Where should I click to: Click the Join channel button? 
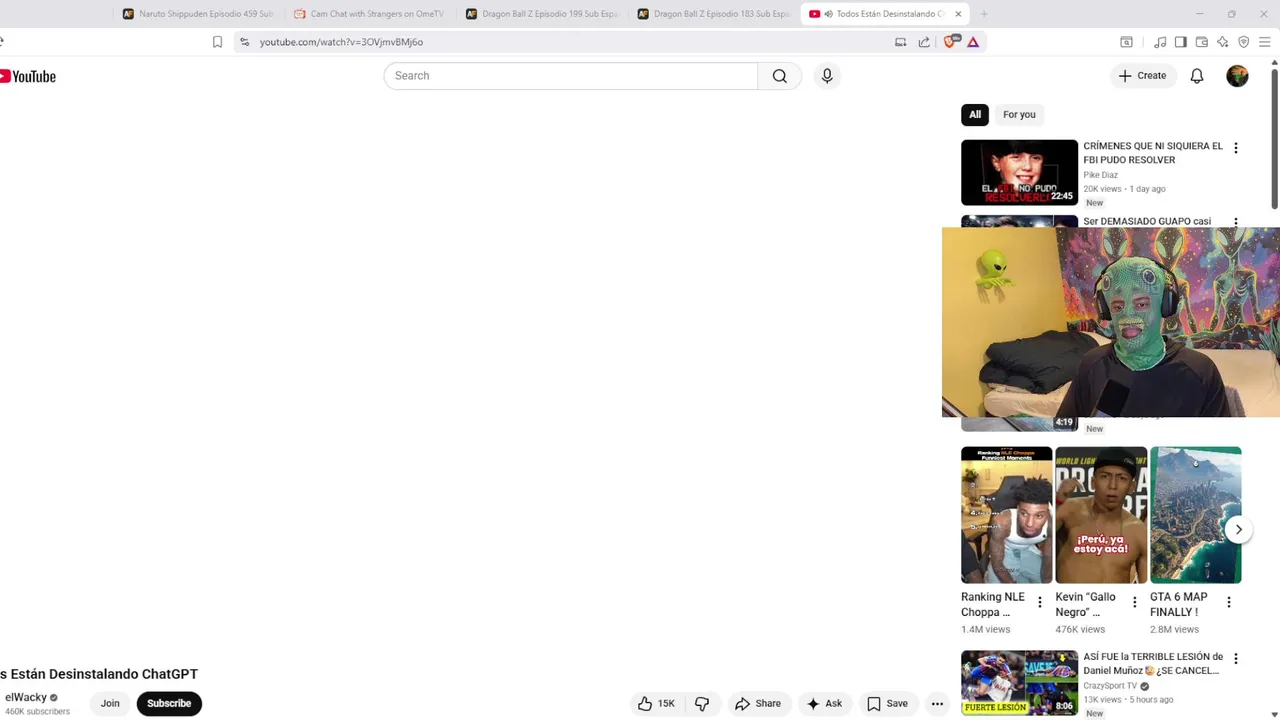point(110,704)
